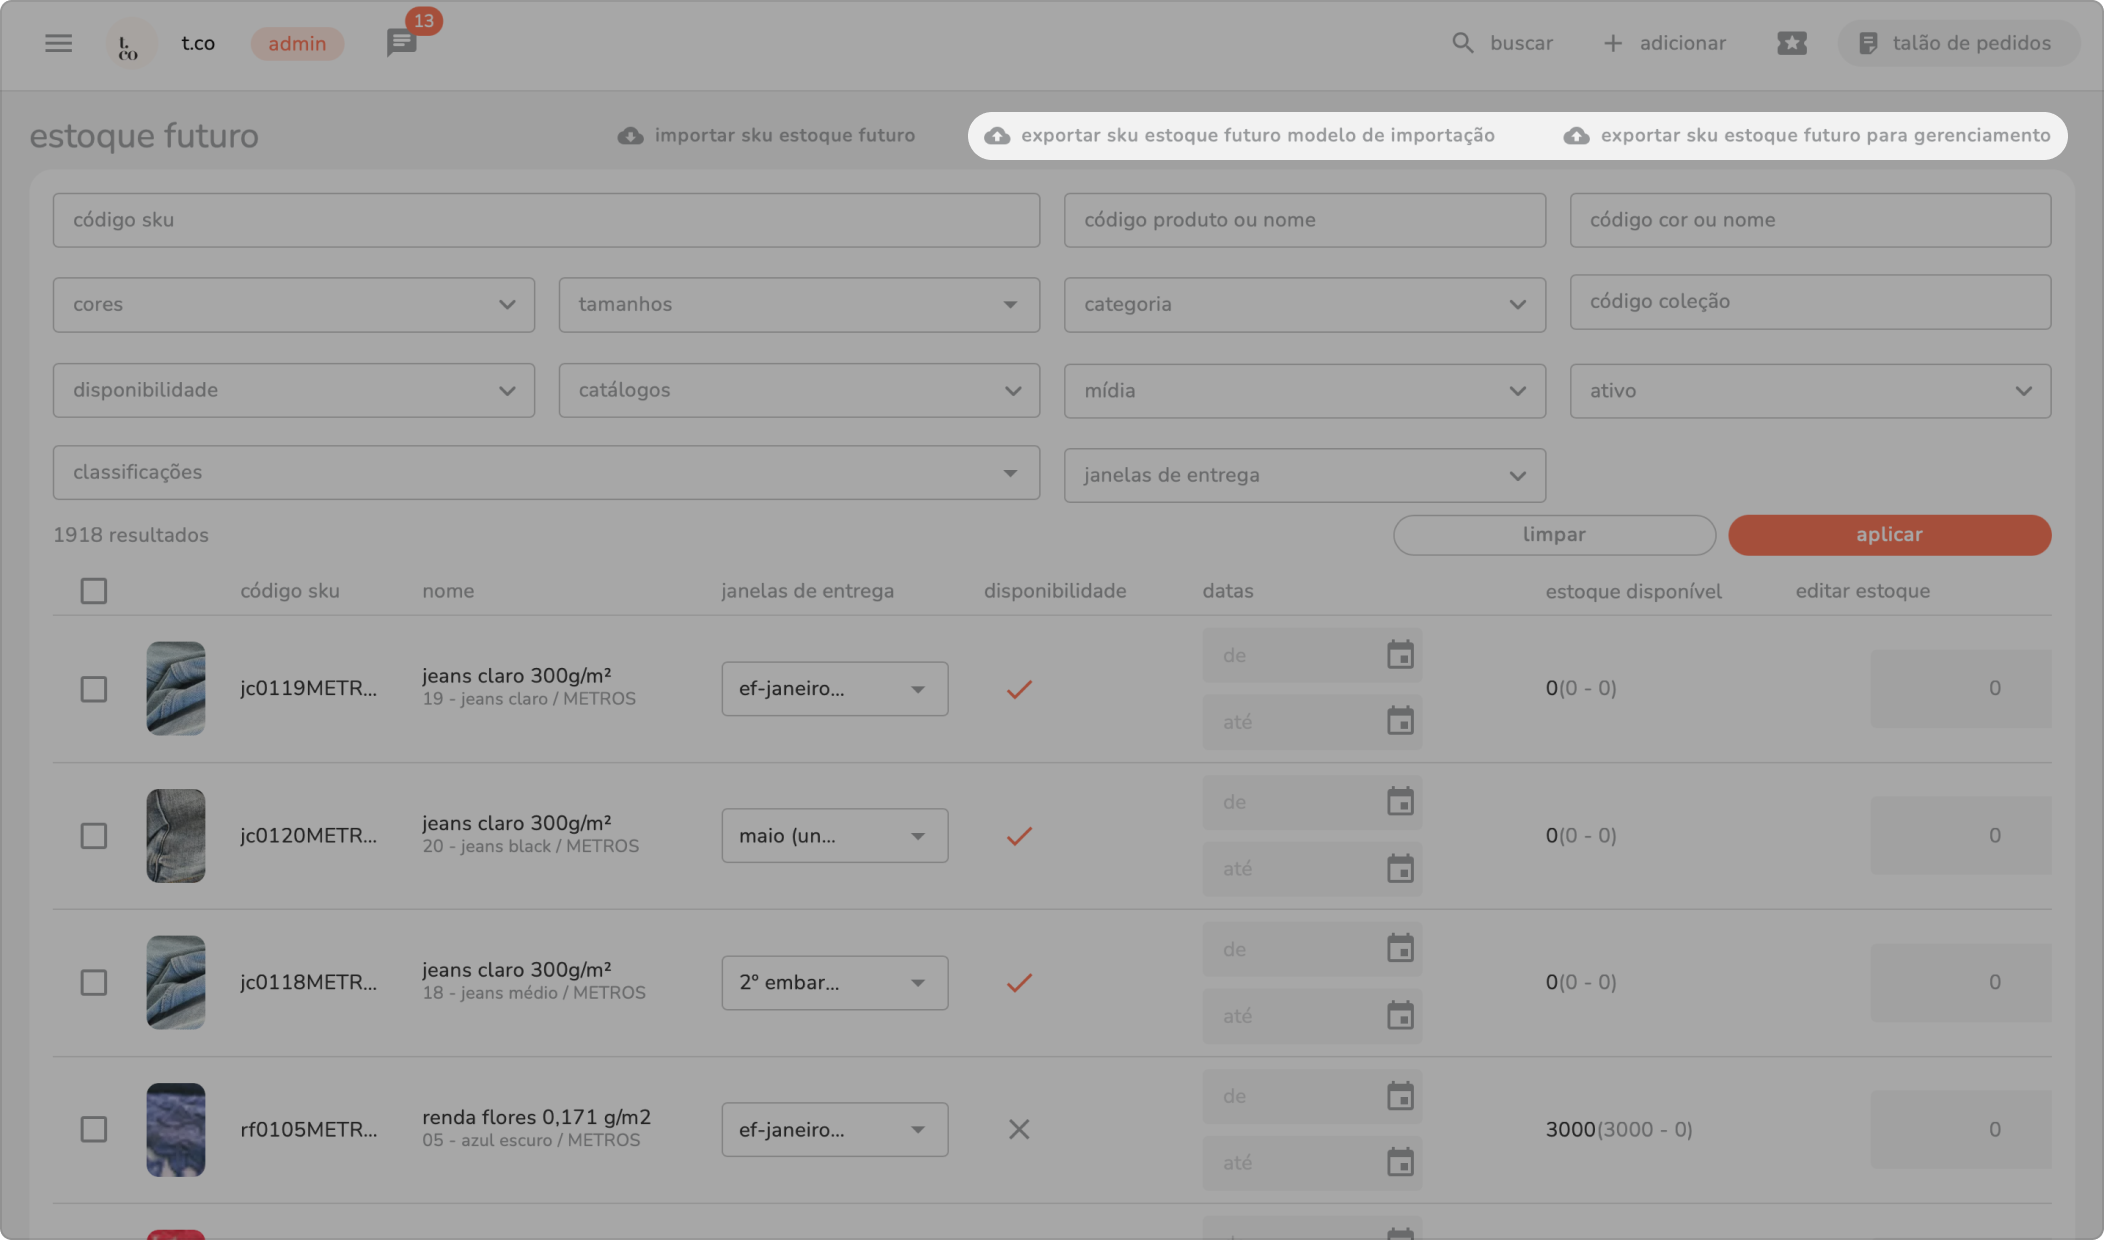Screen dimensions: 2104x1240
Task: Toggle availability checkmark for jc0118METR row
Action: (x=1018, y=982)
